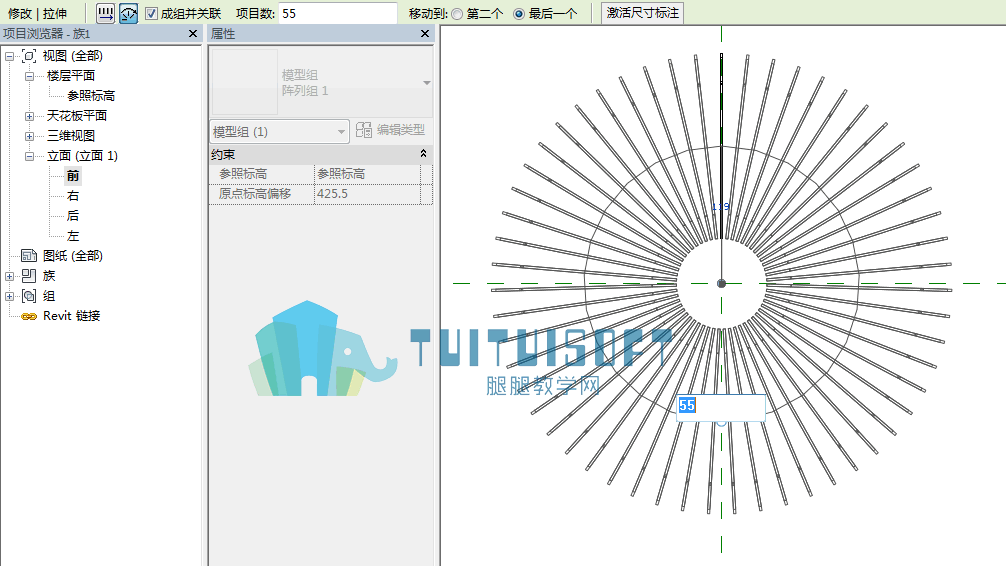Screen dimensions: 1006x566
Task: Click the array rotation center point
Action: [x=721, y=283]
